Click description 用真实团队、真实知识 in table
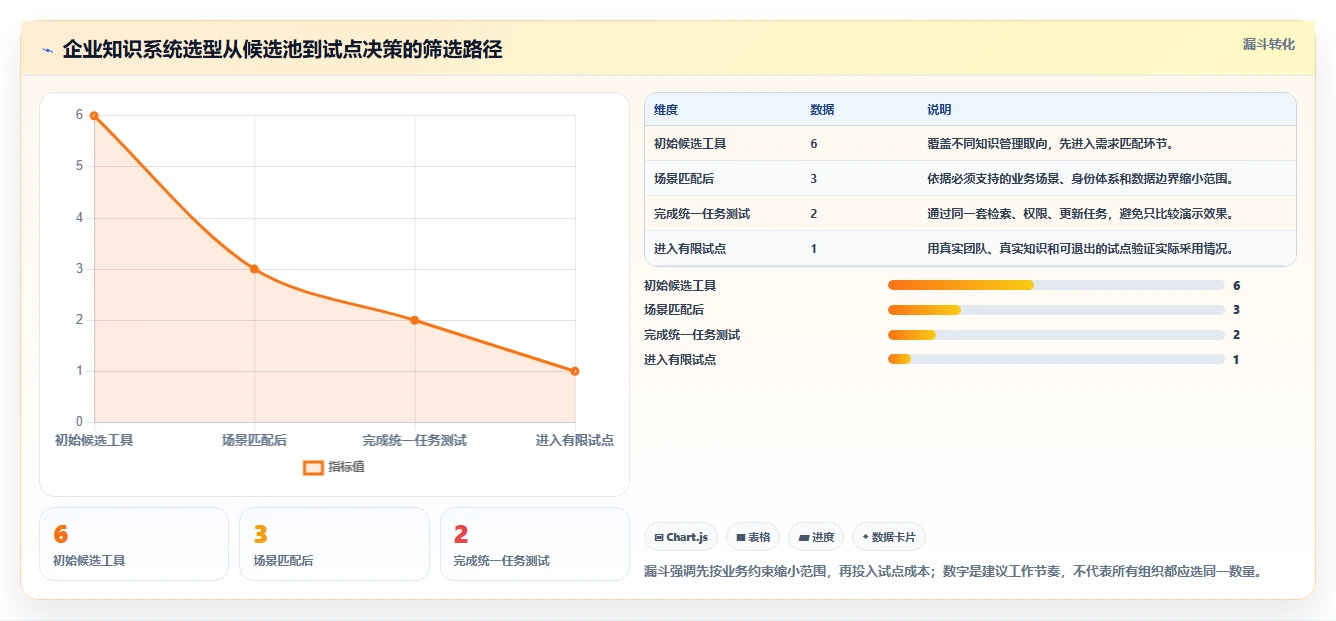The image size is (1336, 621). click(x=1080, y=249)
